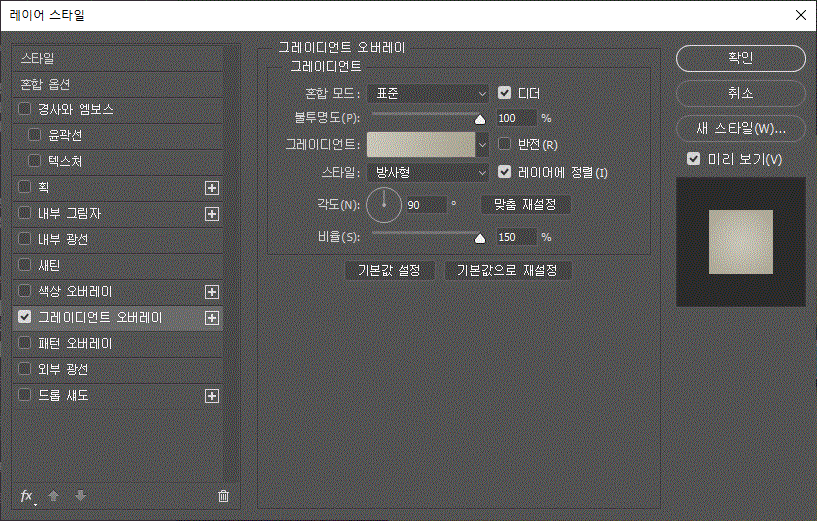
Task: Enable the 외부 광선 checkbox
Action: click(24, 369)
